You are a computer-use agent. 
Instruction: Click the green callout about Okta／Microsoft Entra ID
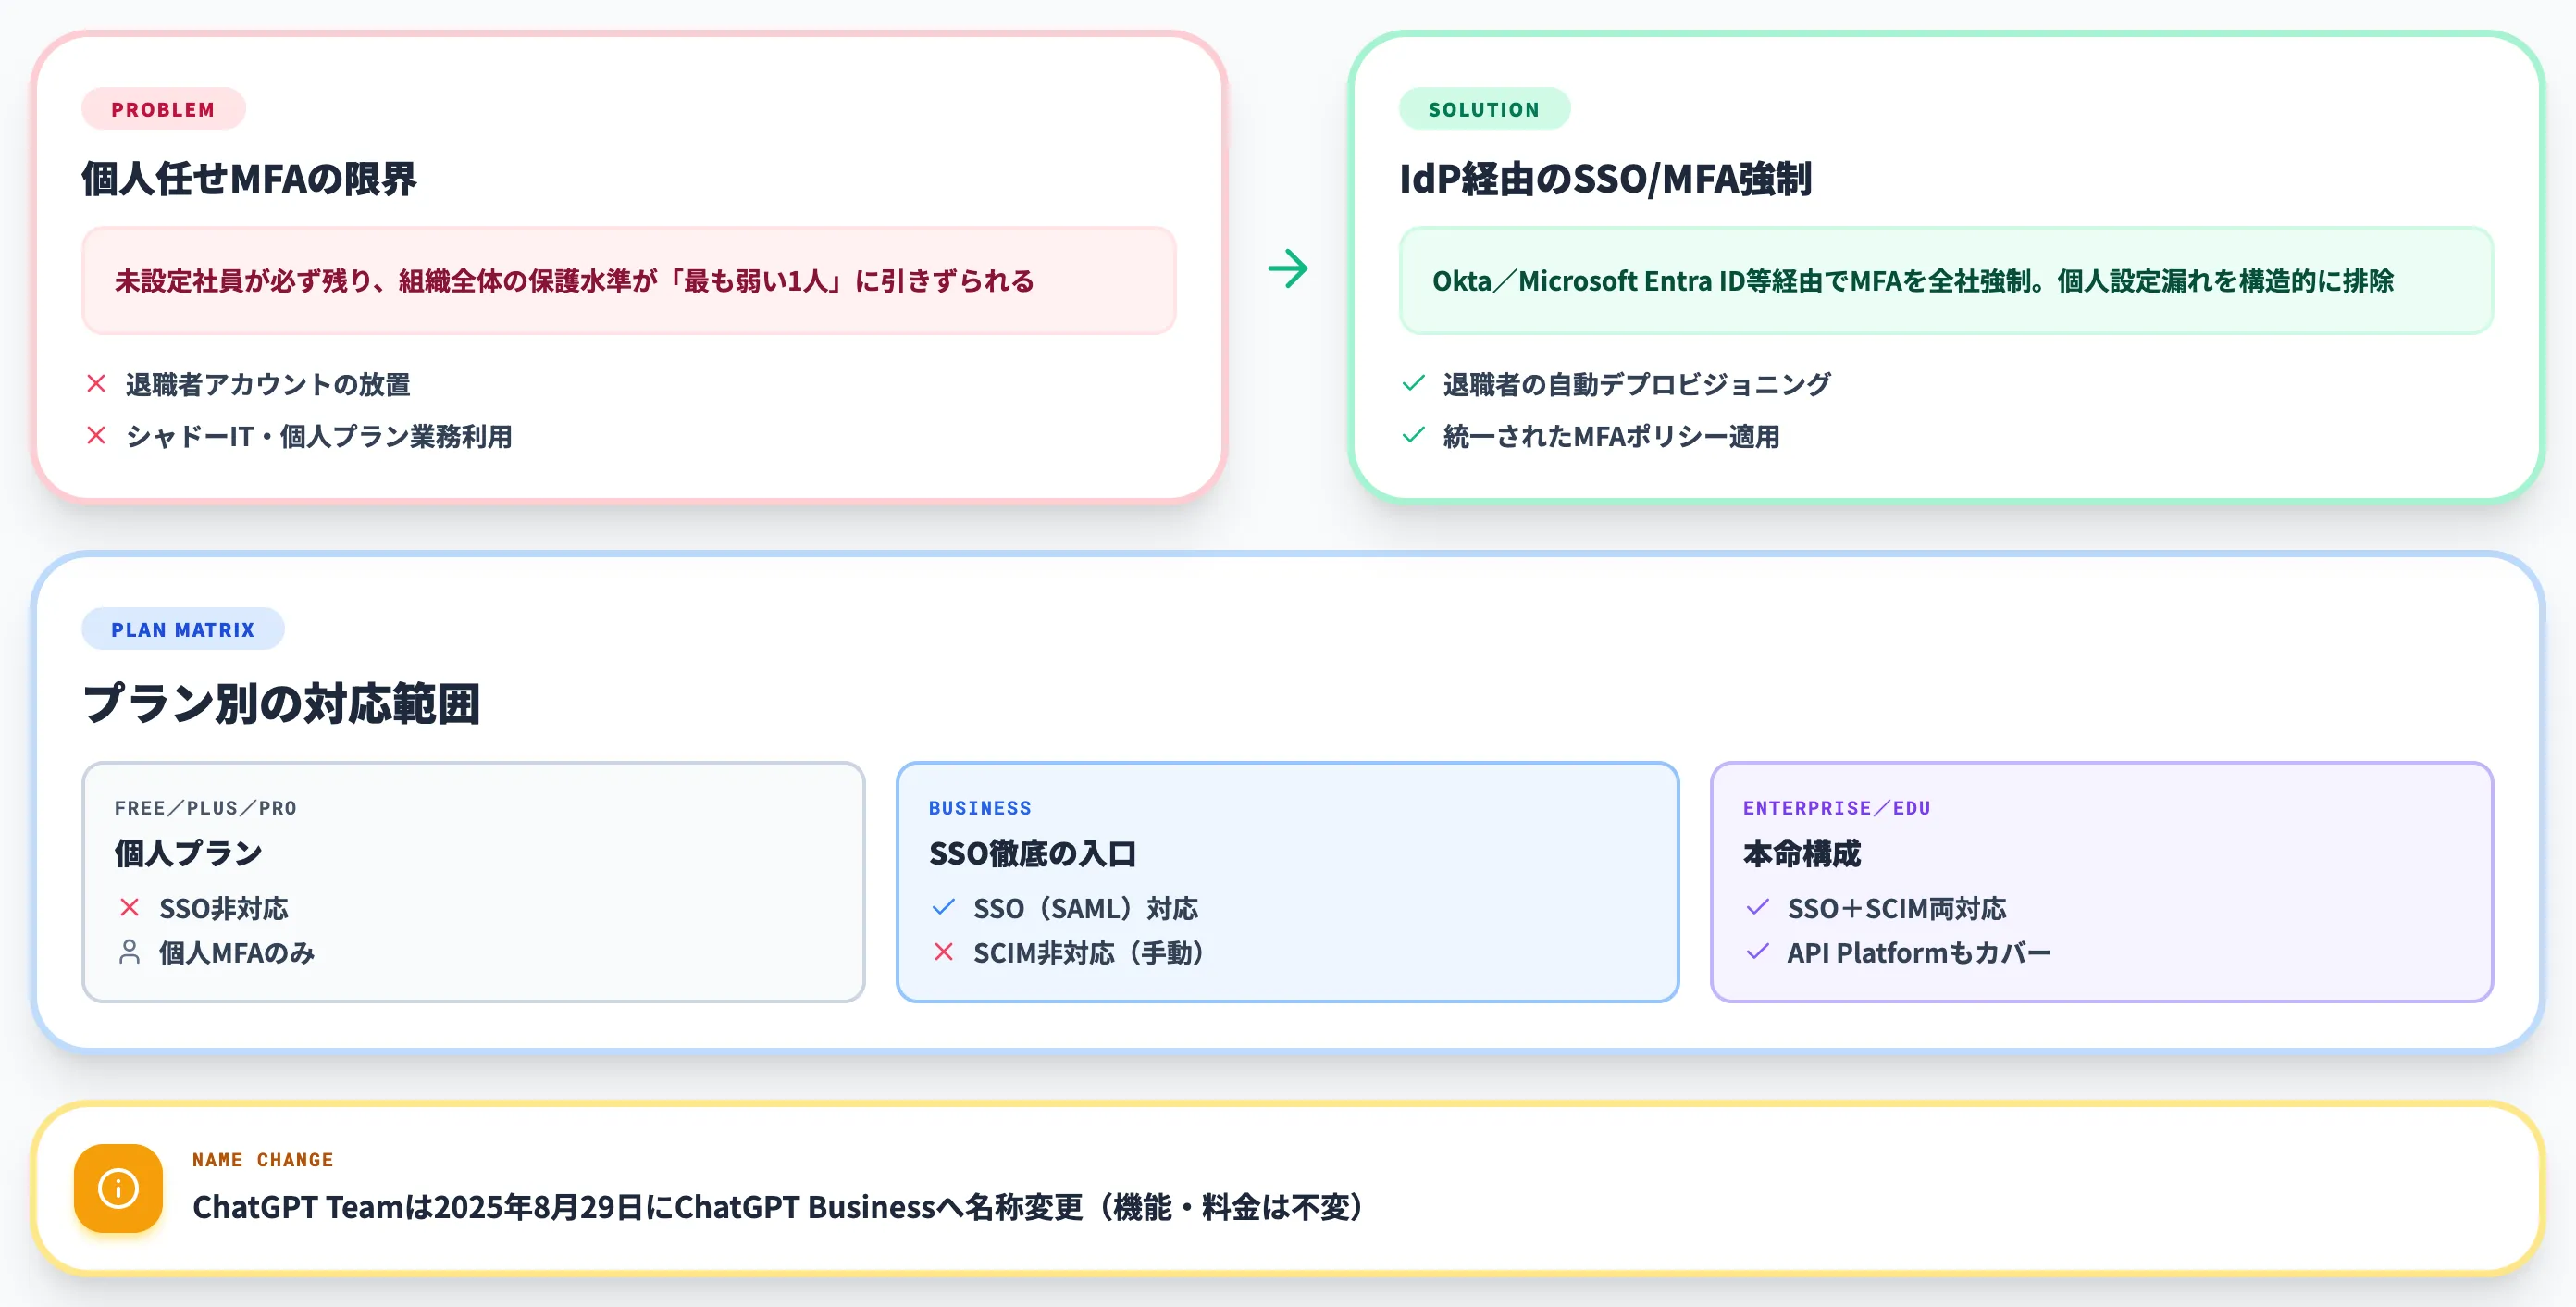1946,281
